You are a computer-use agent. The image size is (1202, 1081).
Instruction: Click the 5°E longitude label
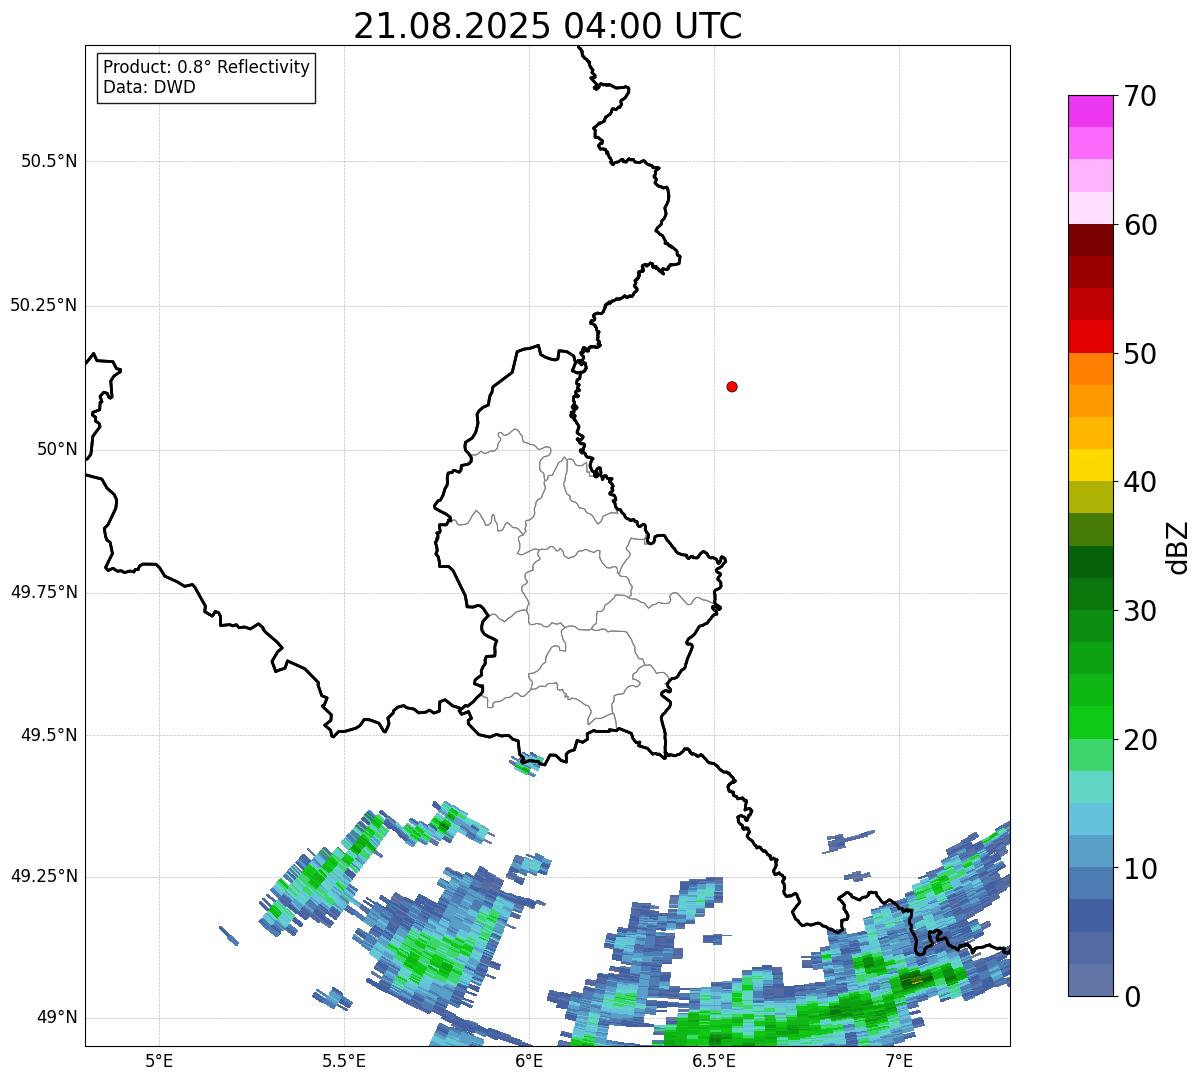(x=159, y=1060)
